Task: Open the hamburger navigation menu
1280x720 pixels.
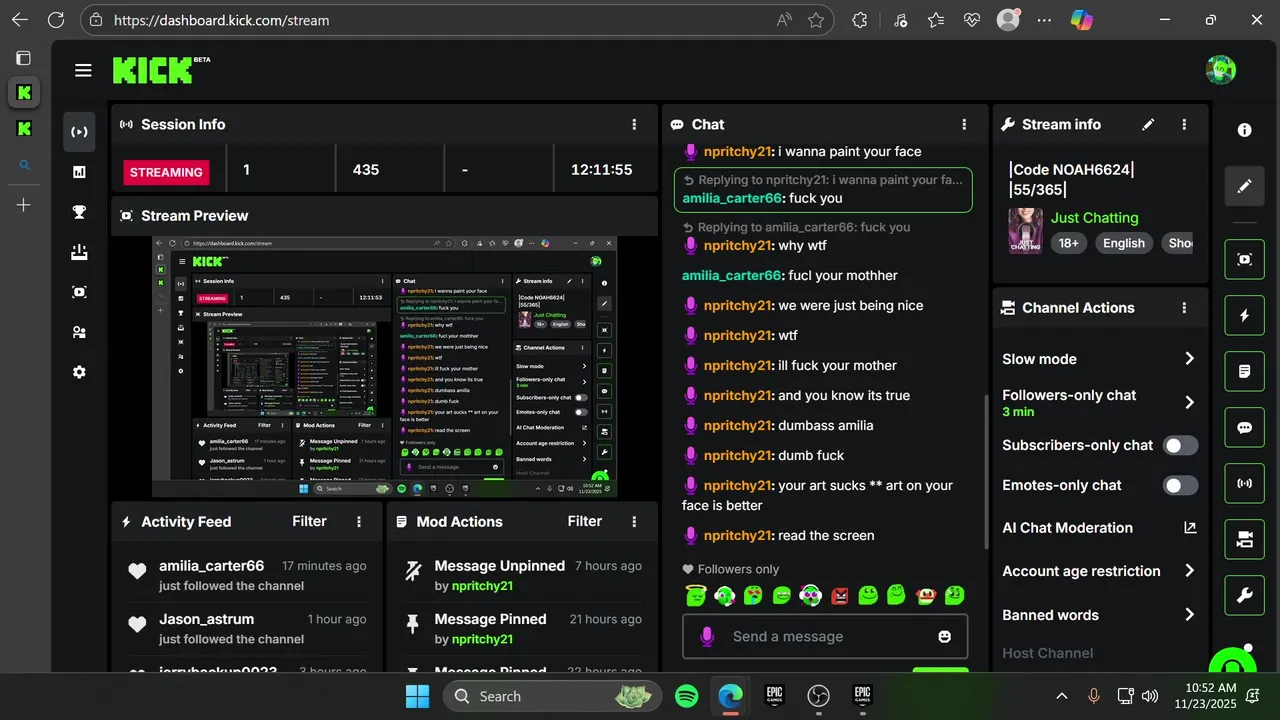Action: click(x=83, y=70)
